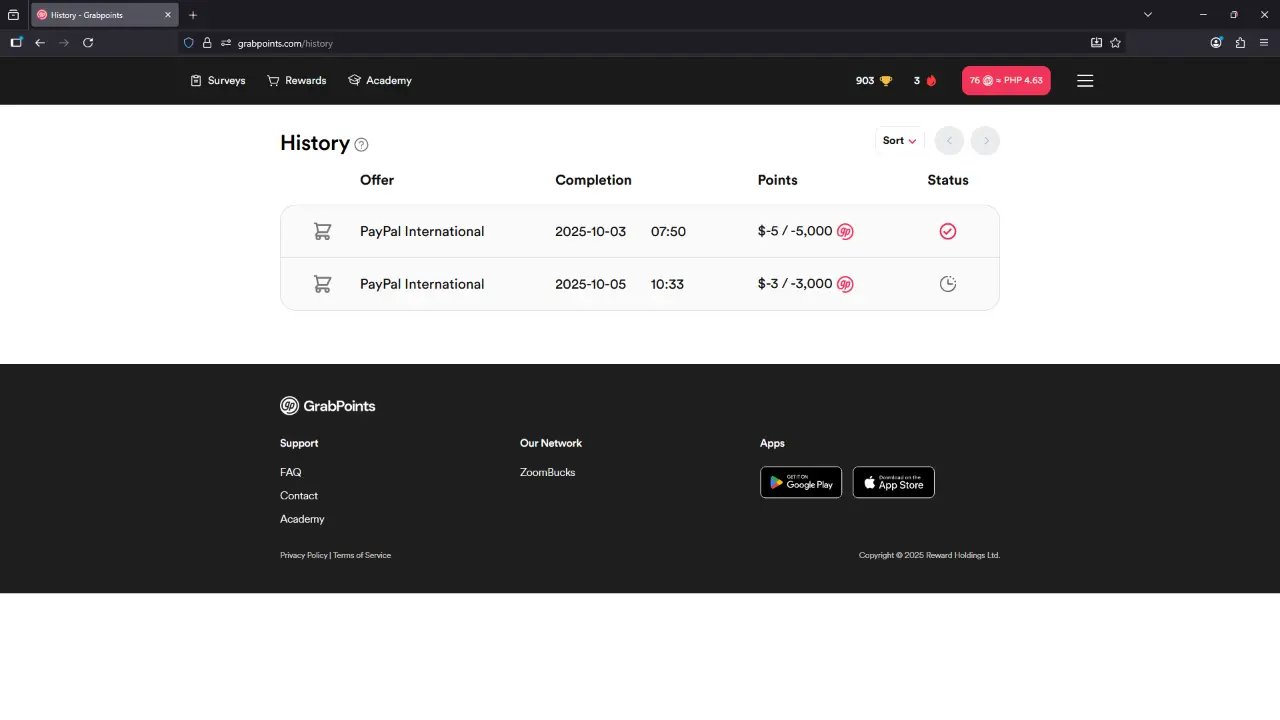
Task: Click the 76 points PHP 4.63 balance button
Action: point(1006,81)
